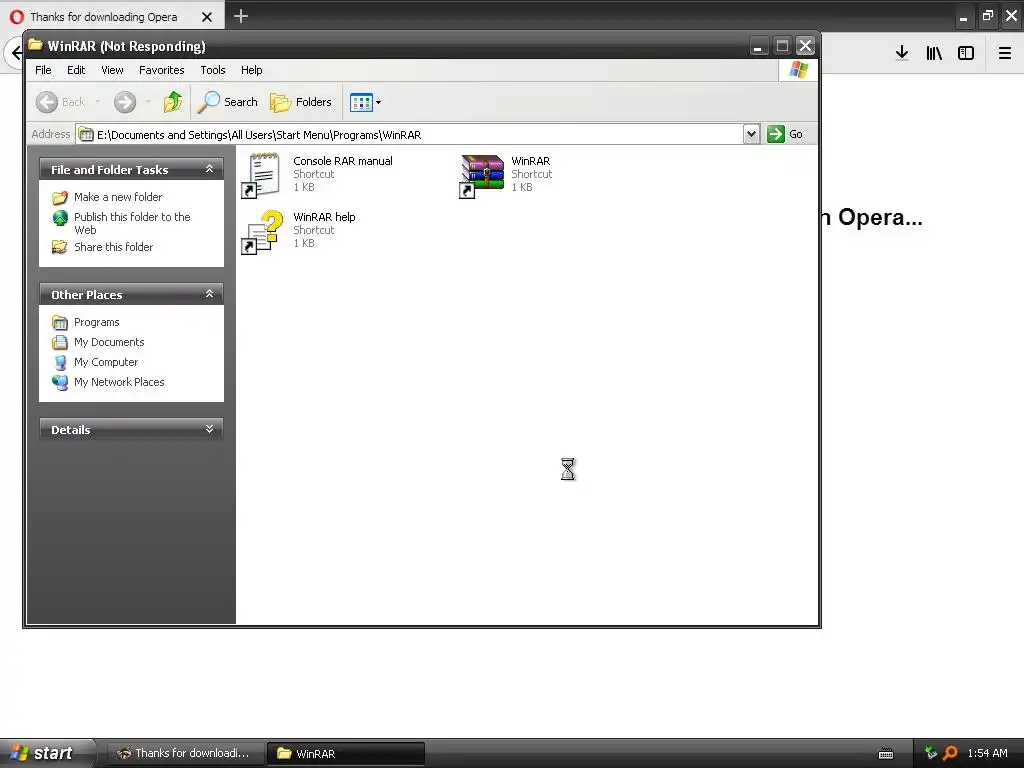
Task: Open the View menu
Action: coord(112,70)
